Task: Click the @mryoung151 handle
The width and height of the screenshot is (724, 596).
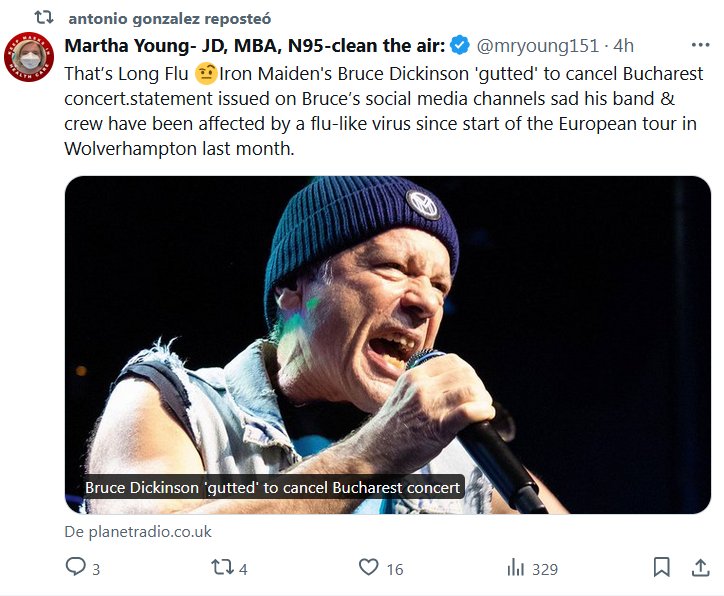Action: (538, 45)
